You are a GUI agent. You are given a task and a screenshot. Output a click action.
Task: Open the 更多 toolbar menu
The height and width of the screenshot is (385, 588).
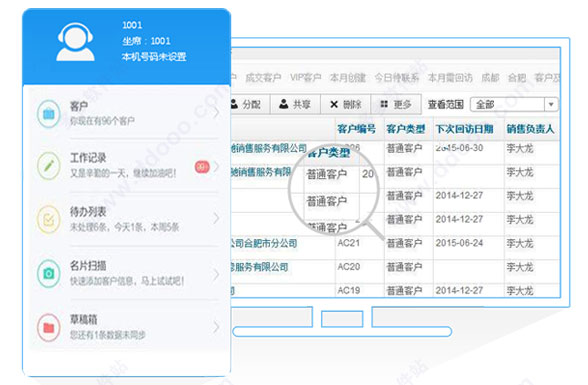pyautogui.click(x=396, y=104)
